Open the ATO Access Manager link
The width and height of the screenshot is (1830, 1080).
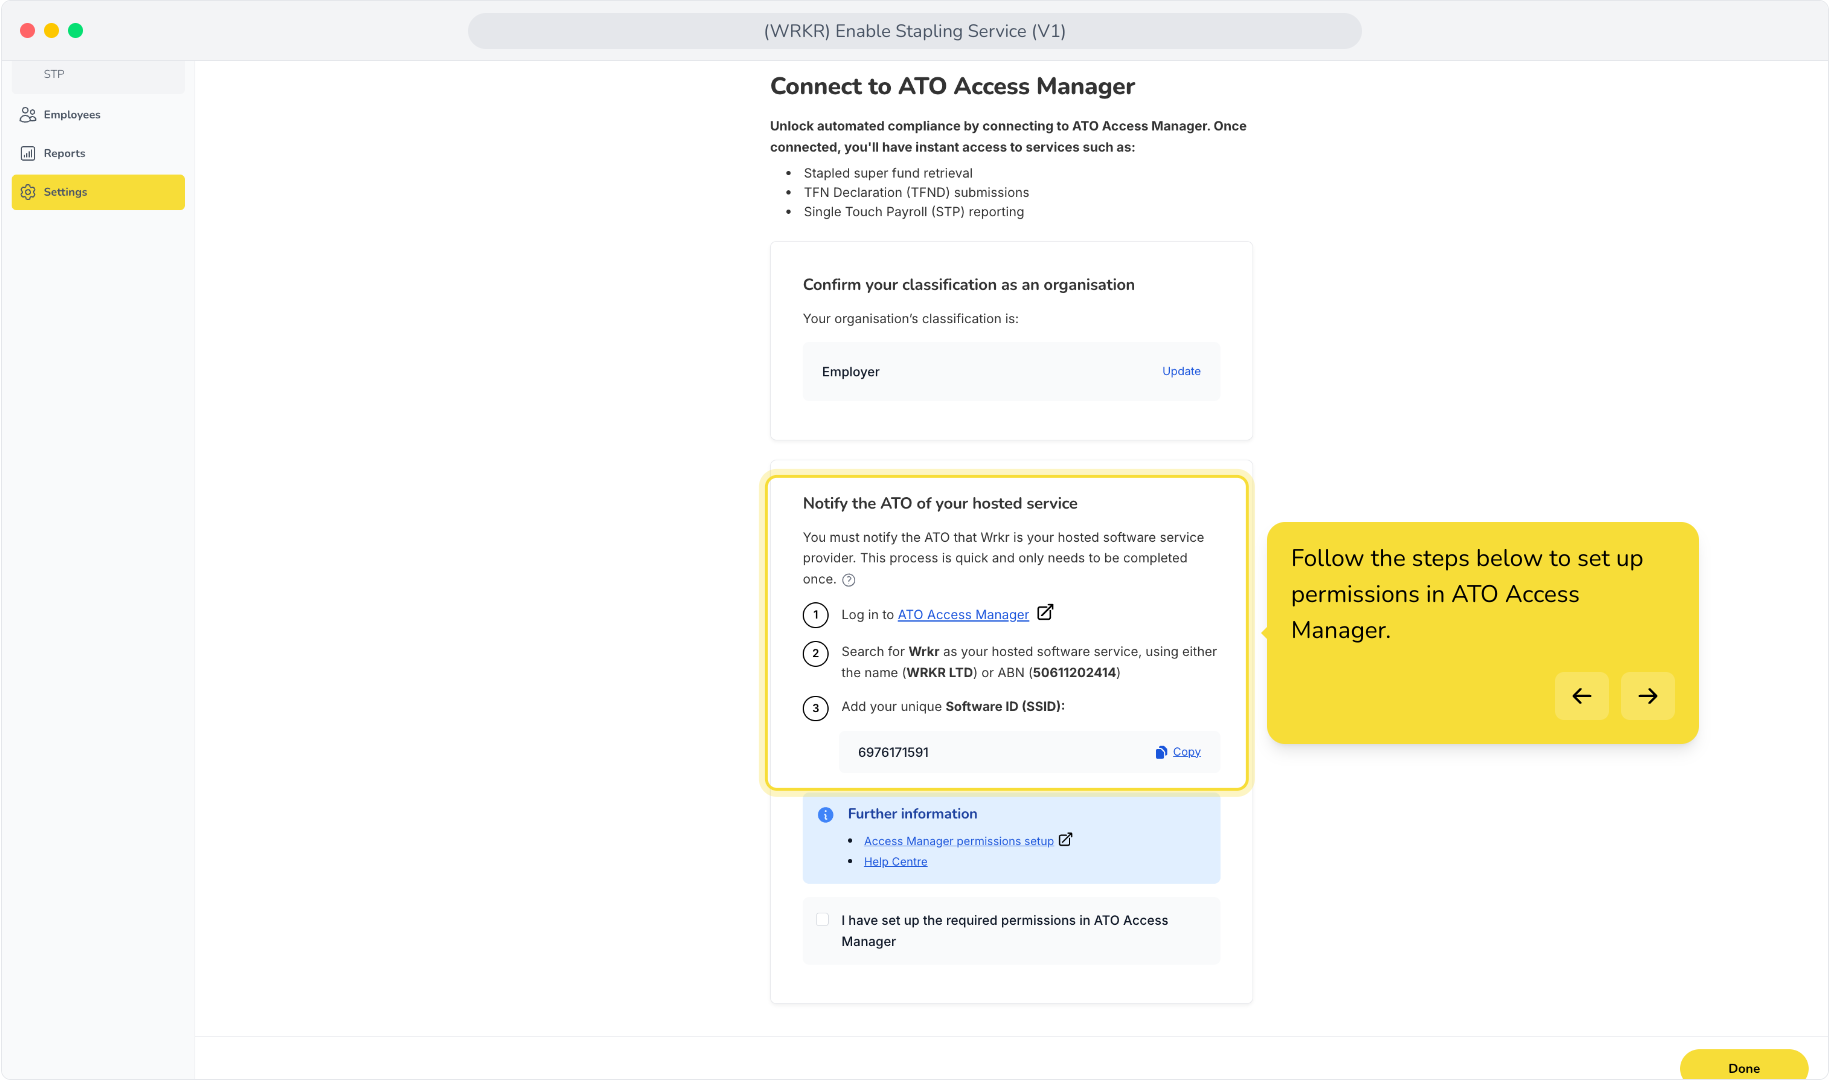963,615
